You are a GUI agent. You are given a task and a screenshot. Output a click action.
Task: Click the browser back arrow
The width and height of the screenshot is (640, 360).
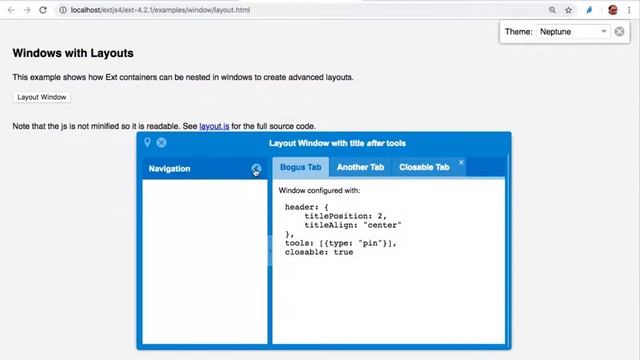click(x=11, y=10)
